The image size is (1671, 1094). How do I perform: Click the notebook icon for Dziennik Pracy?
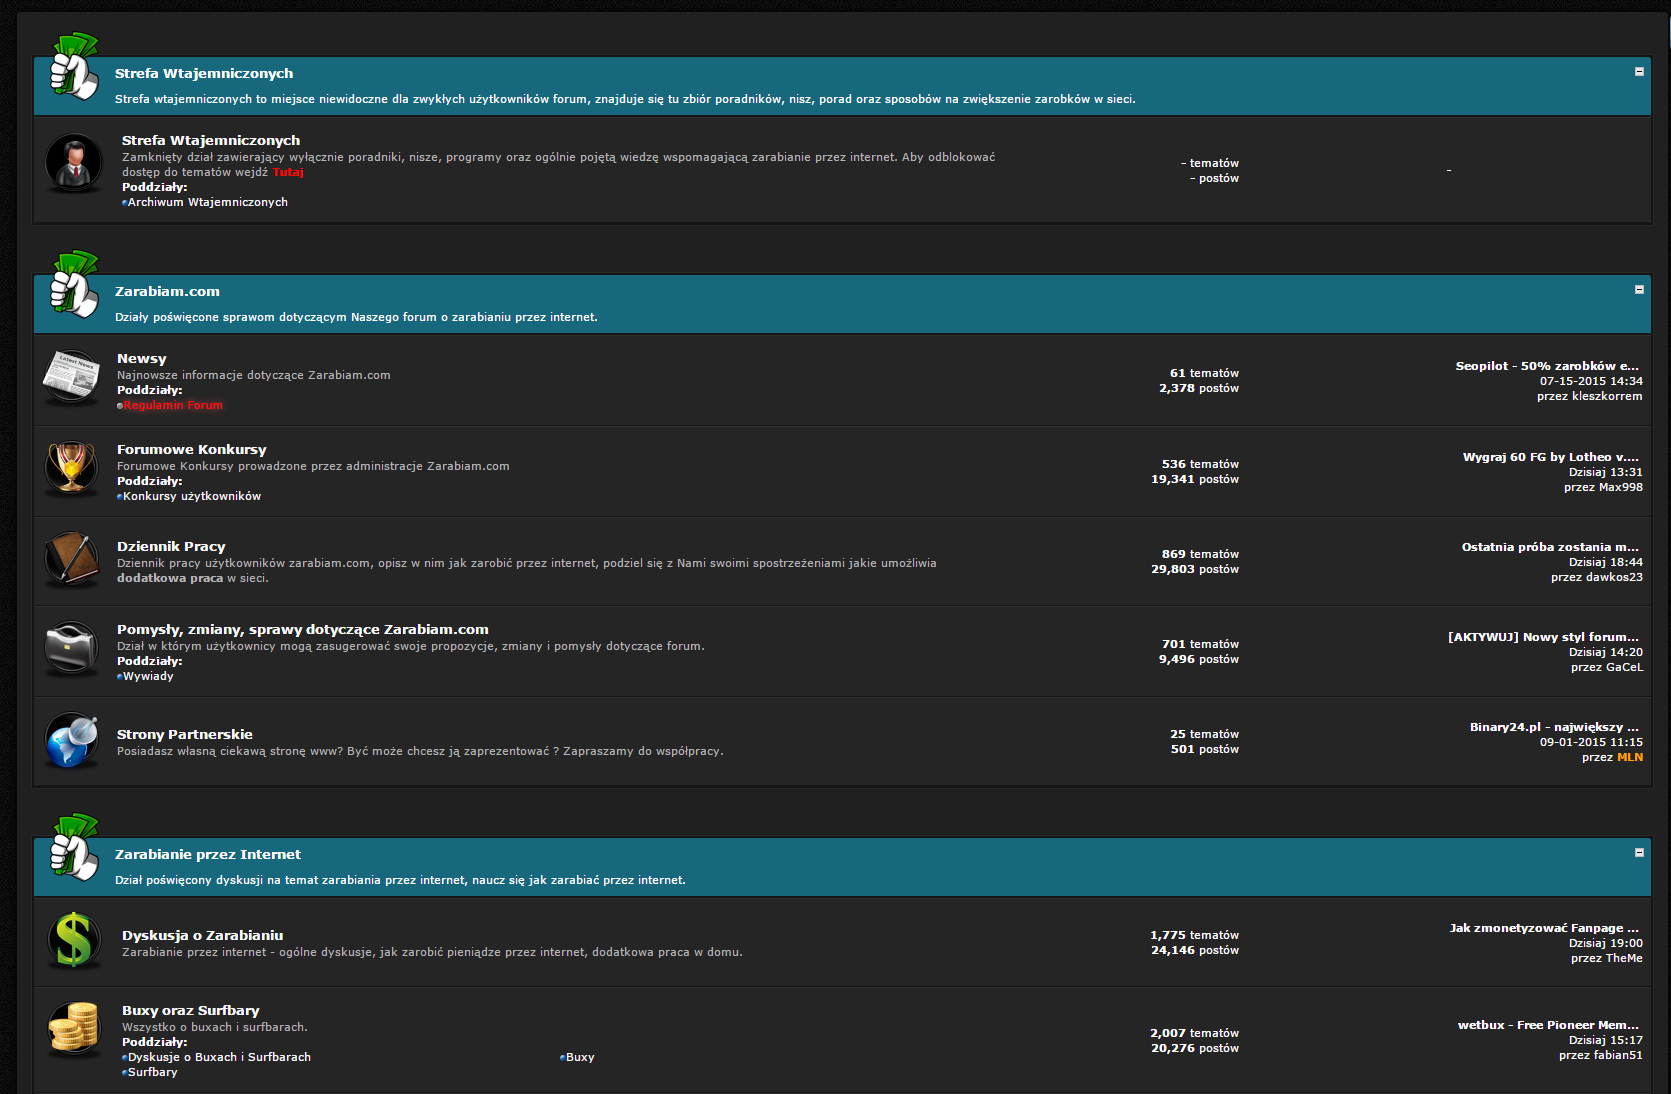[71, 558]
